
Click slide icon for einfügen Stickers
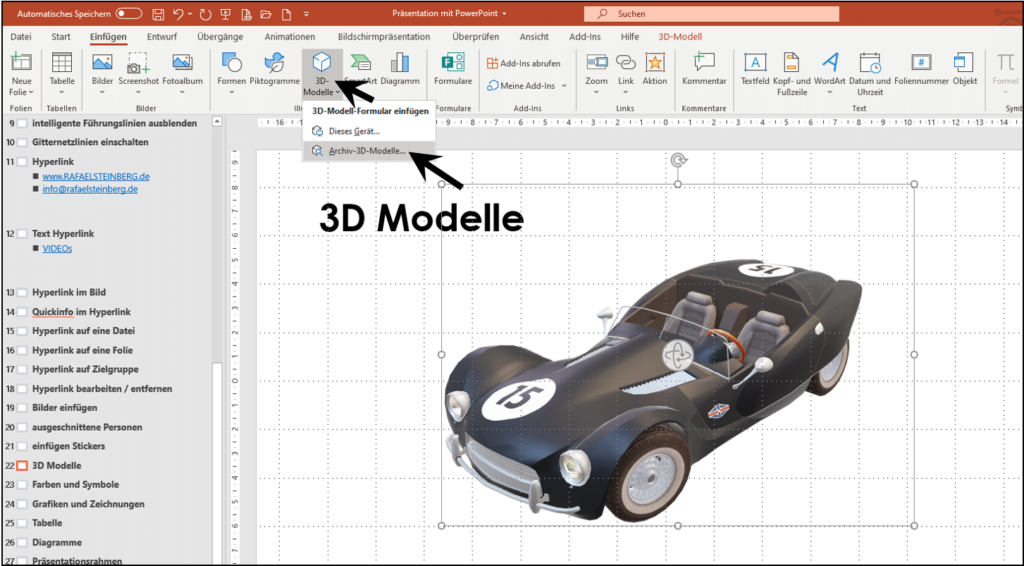pos(22,446)
